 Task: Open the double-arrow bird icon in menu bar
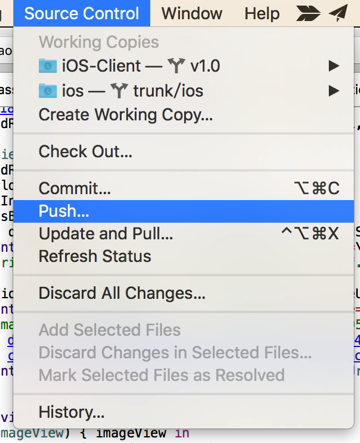(308, 14)
